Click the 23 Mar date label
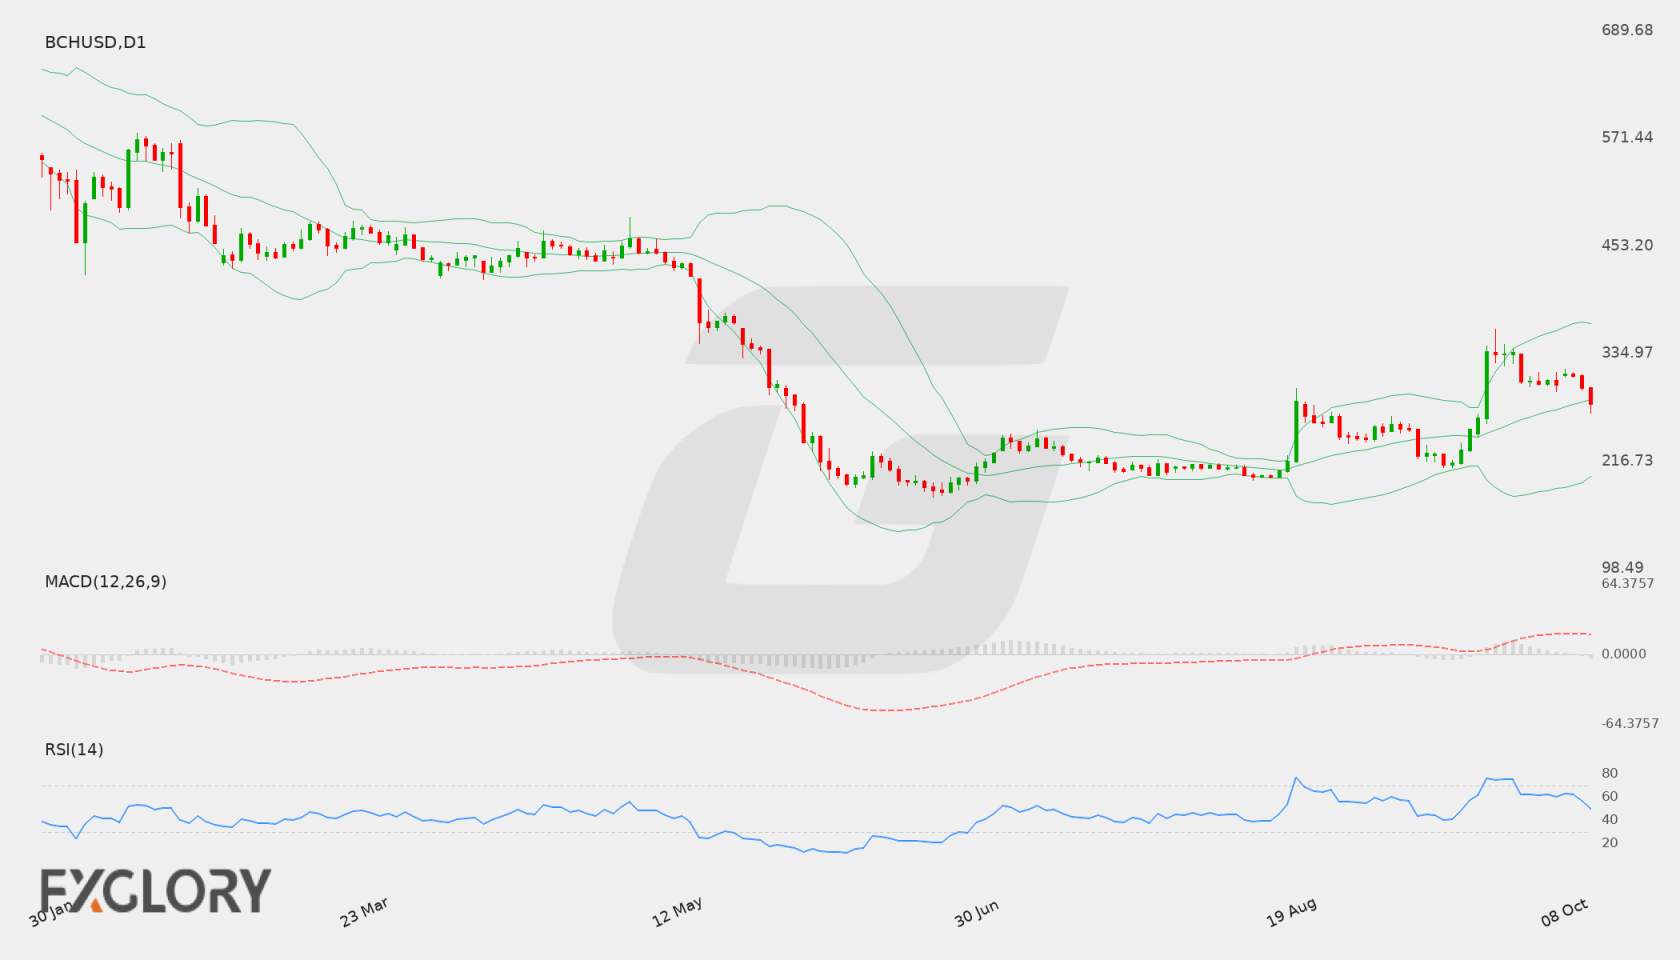This screenshot has height=960, width=1680. pos(364,912)
